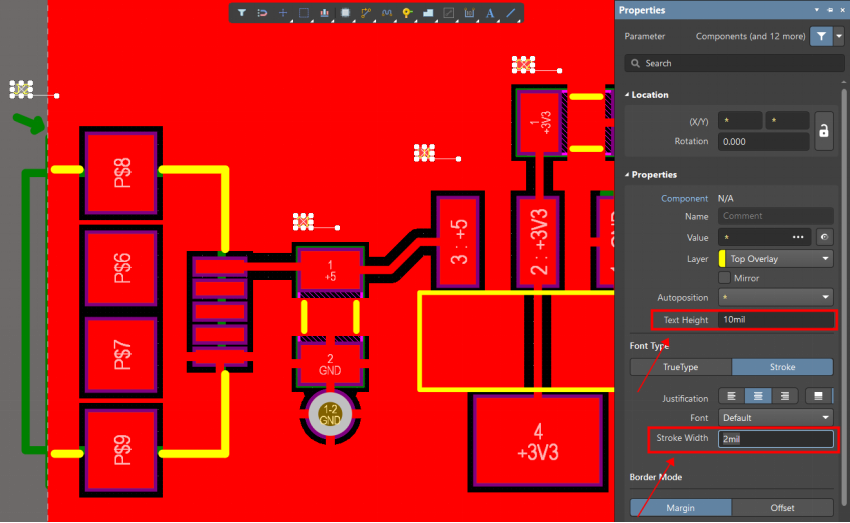Viewport: 850px width, 523px height.
Task: Toggle the location lock icon
Action: 823,131
